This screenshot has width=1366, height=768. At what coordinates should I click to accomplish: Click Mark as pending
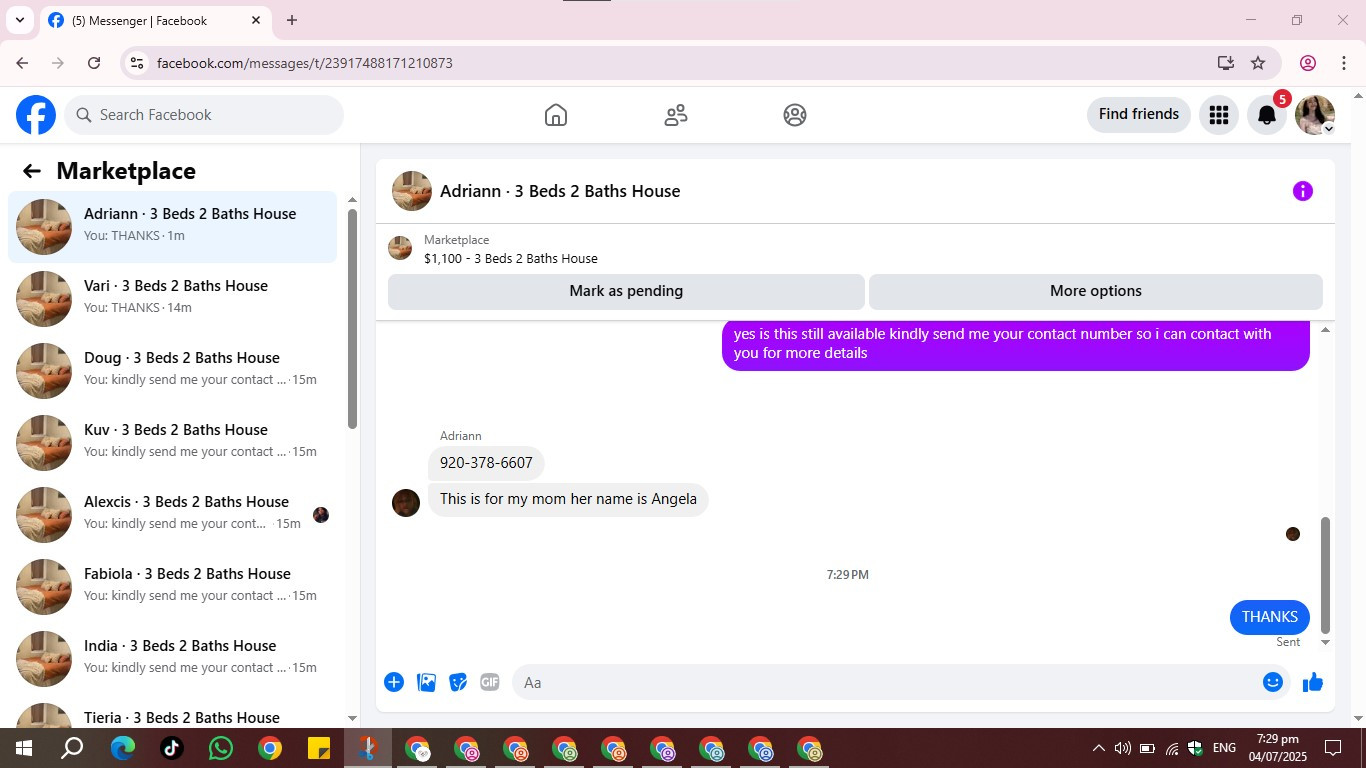click(x=626, y=291)
